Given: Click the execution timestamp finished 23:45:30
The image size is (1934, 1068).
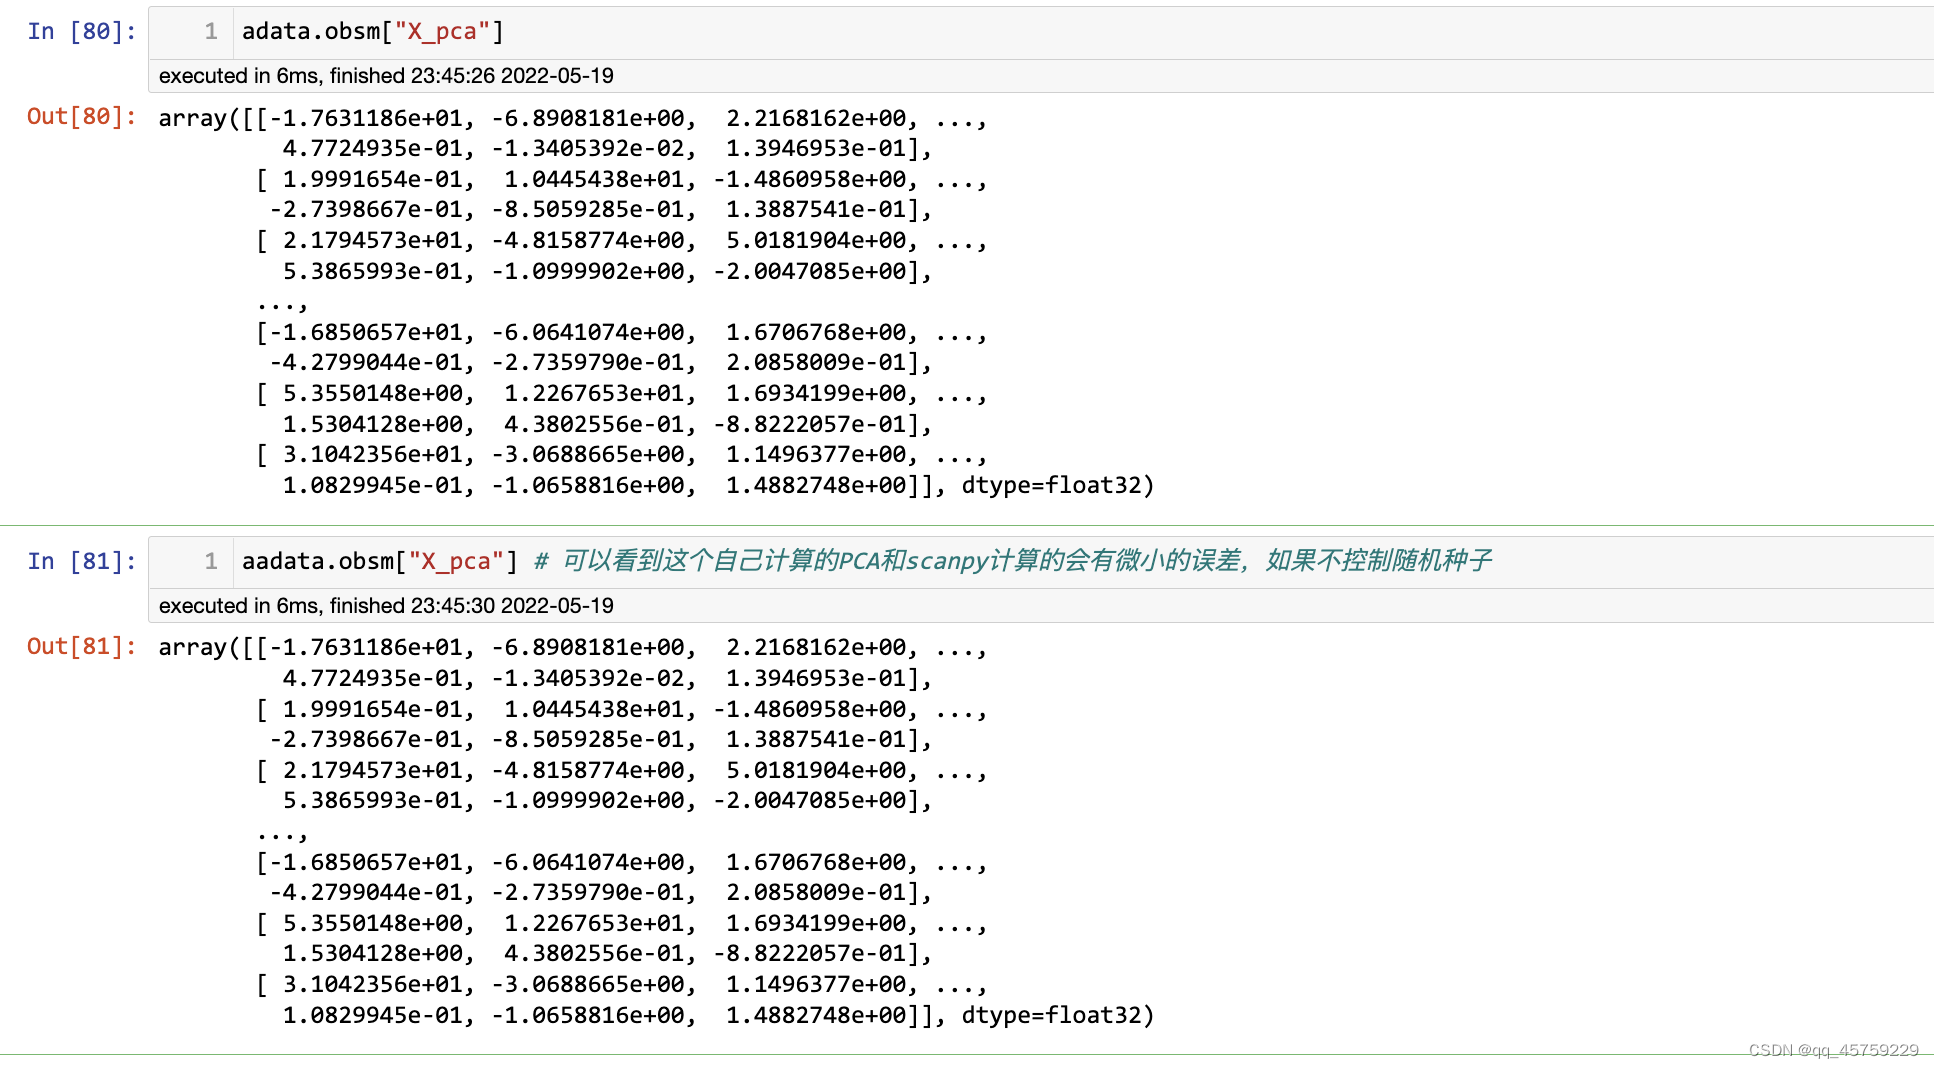Looking at the screenshot, I should [385, 605].
